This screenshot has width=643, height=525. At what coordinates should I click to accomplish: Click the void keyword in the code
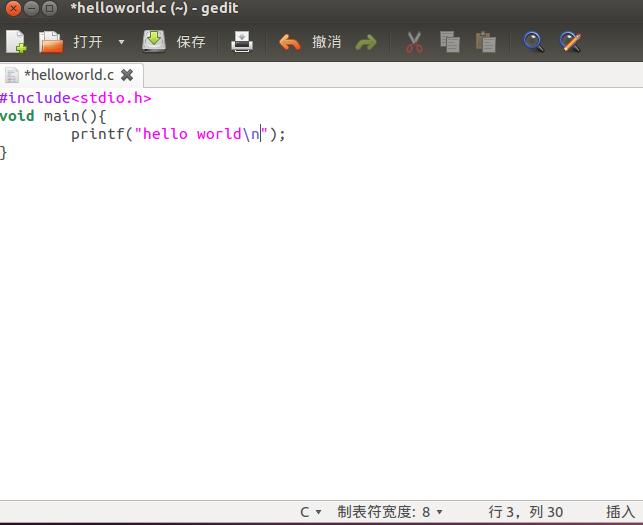click(x=17, y=116)
